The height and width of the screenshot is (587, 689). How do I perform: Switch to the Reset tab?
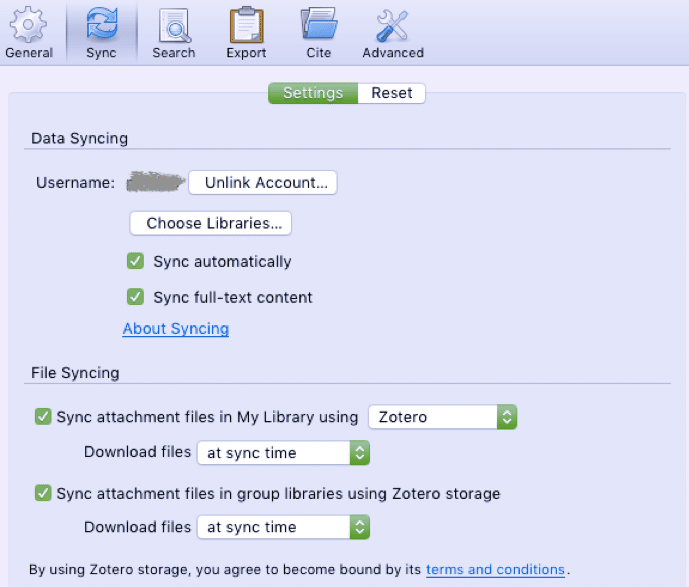coord(392,93)
